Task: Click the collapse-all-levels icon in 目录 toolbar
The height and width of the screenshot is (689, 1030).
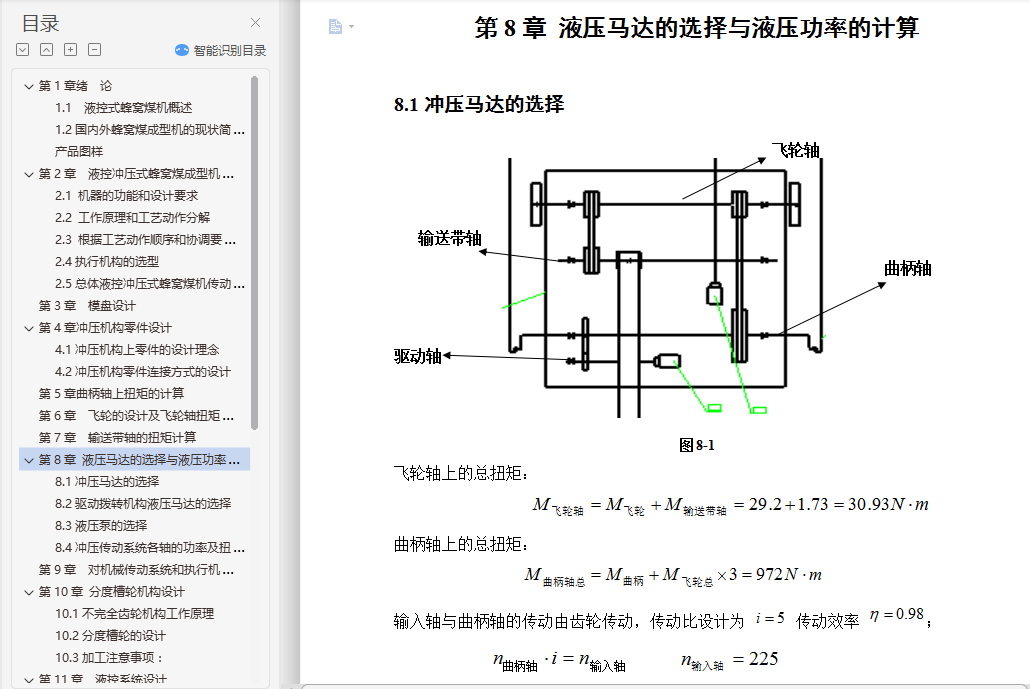Action: pos(47,50)
